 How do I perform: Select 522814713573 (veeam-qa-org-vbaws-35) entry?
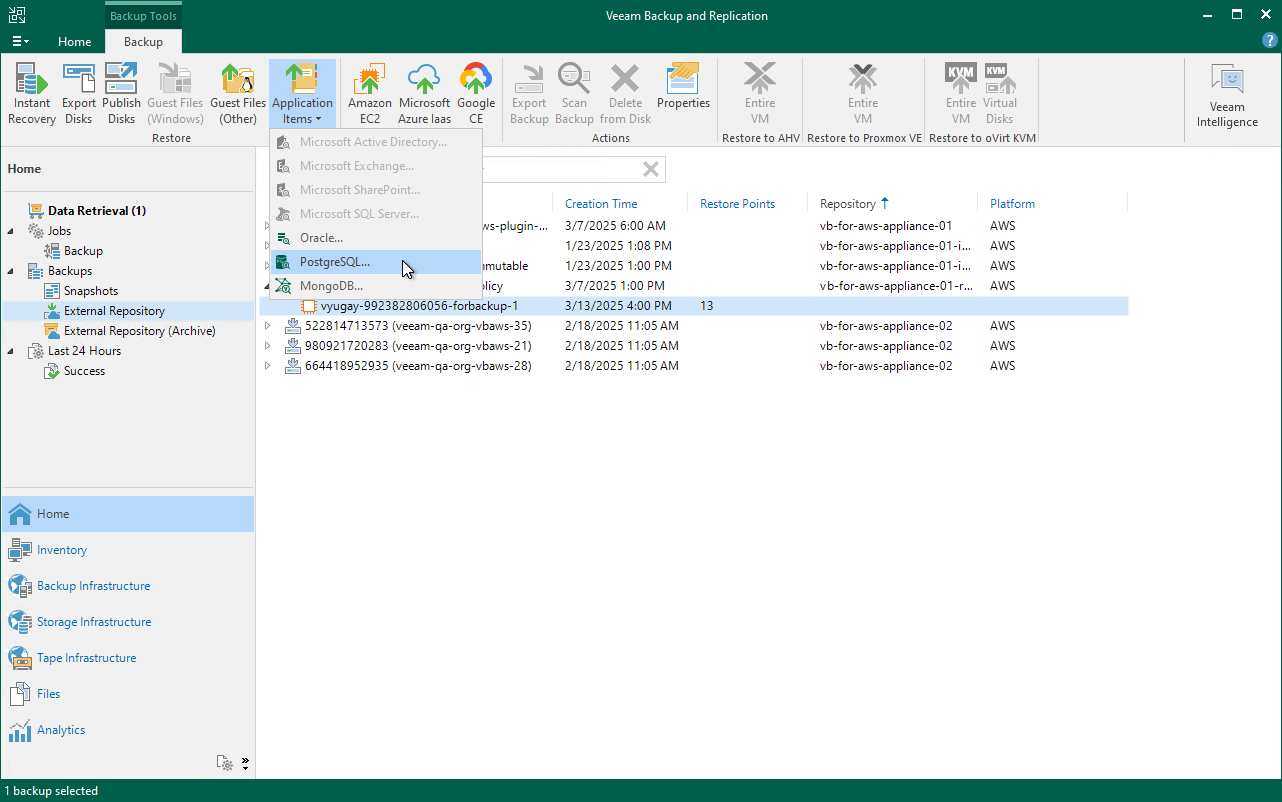pos(418,326)
